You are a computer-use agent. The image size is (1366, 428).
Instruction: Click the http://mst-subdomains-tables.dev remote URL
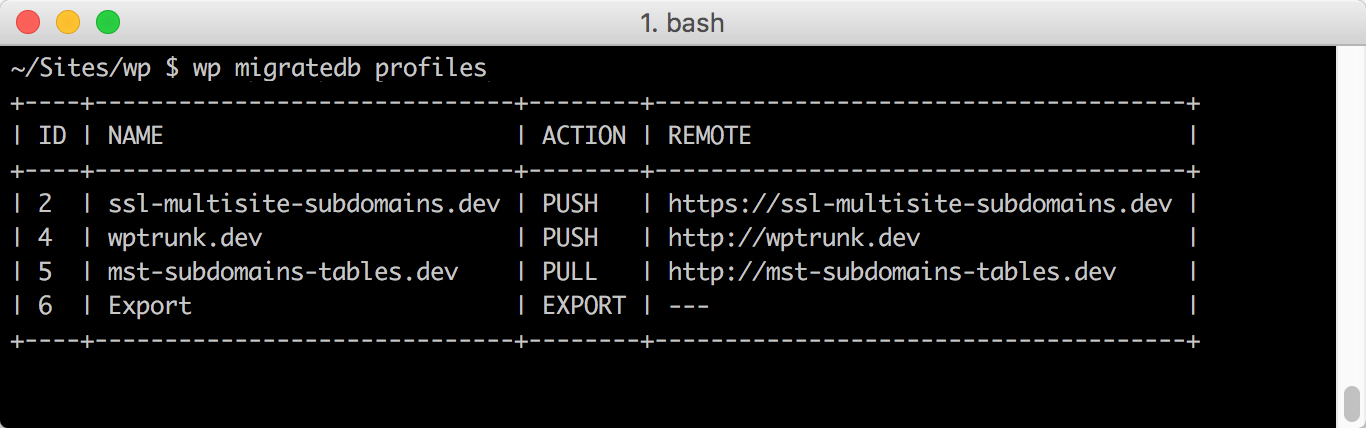892,272
